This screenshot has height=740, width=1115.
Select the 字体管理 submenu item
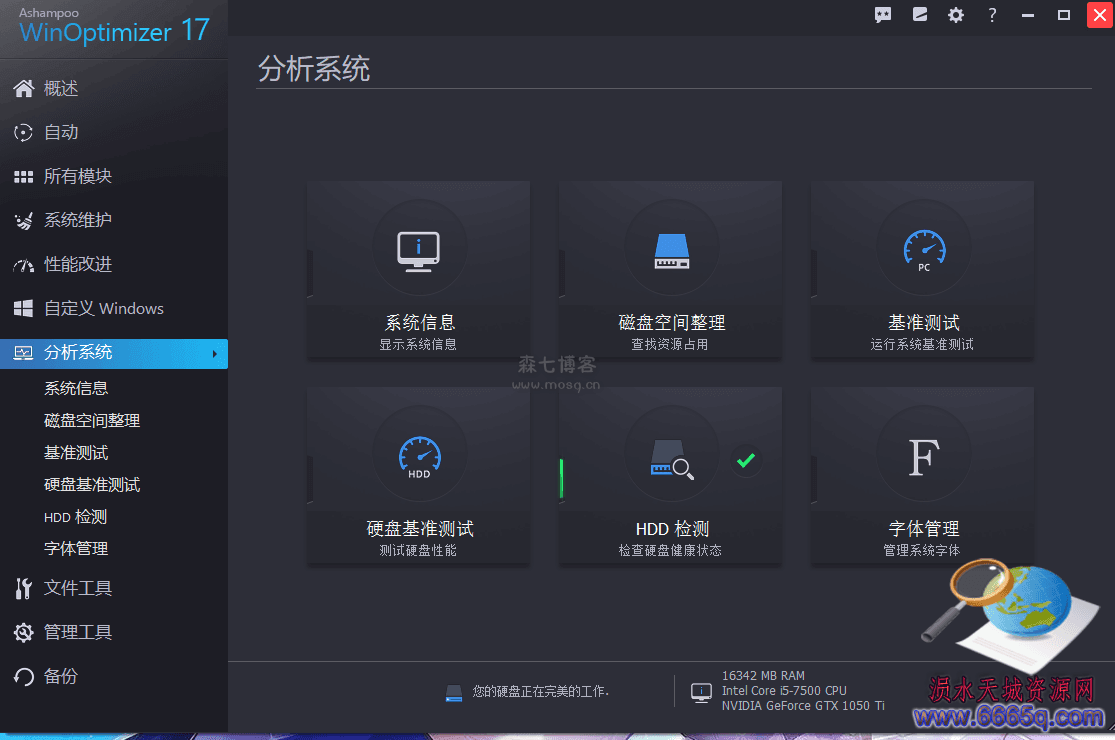(76, 548)
